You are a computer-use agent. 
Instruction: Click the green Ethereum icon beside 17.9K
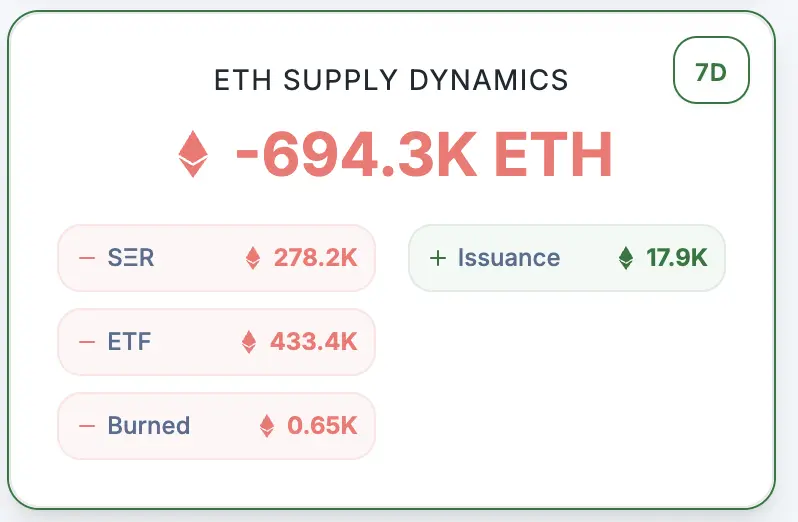click(626, 258)
